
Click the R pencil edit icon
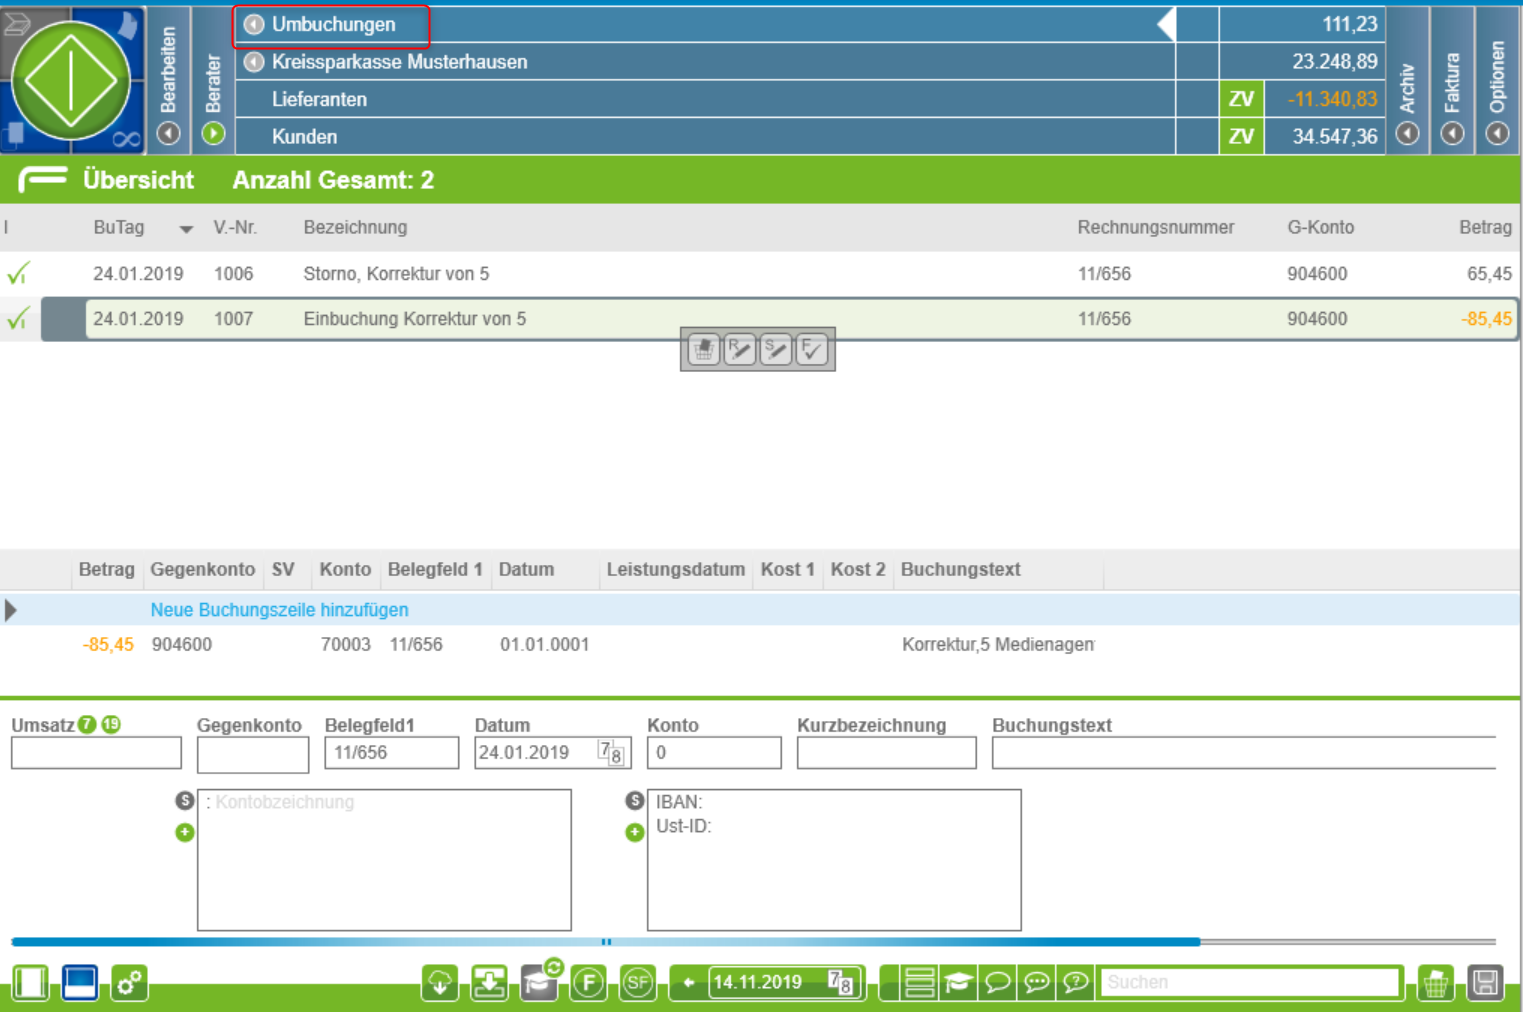739,349
